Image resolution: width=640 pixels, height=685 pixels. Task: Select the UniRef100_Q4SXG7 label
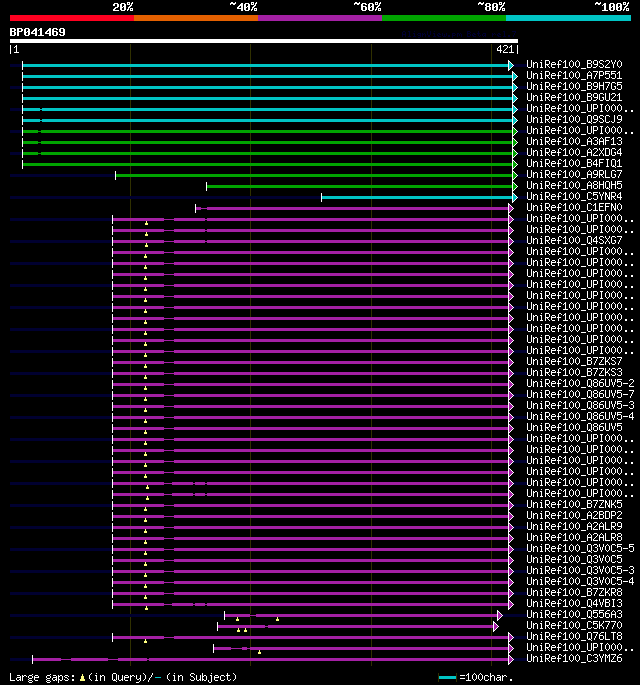click(x=574, y=240)
